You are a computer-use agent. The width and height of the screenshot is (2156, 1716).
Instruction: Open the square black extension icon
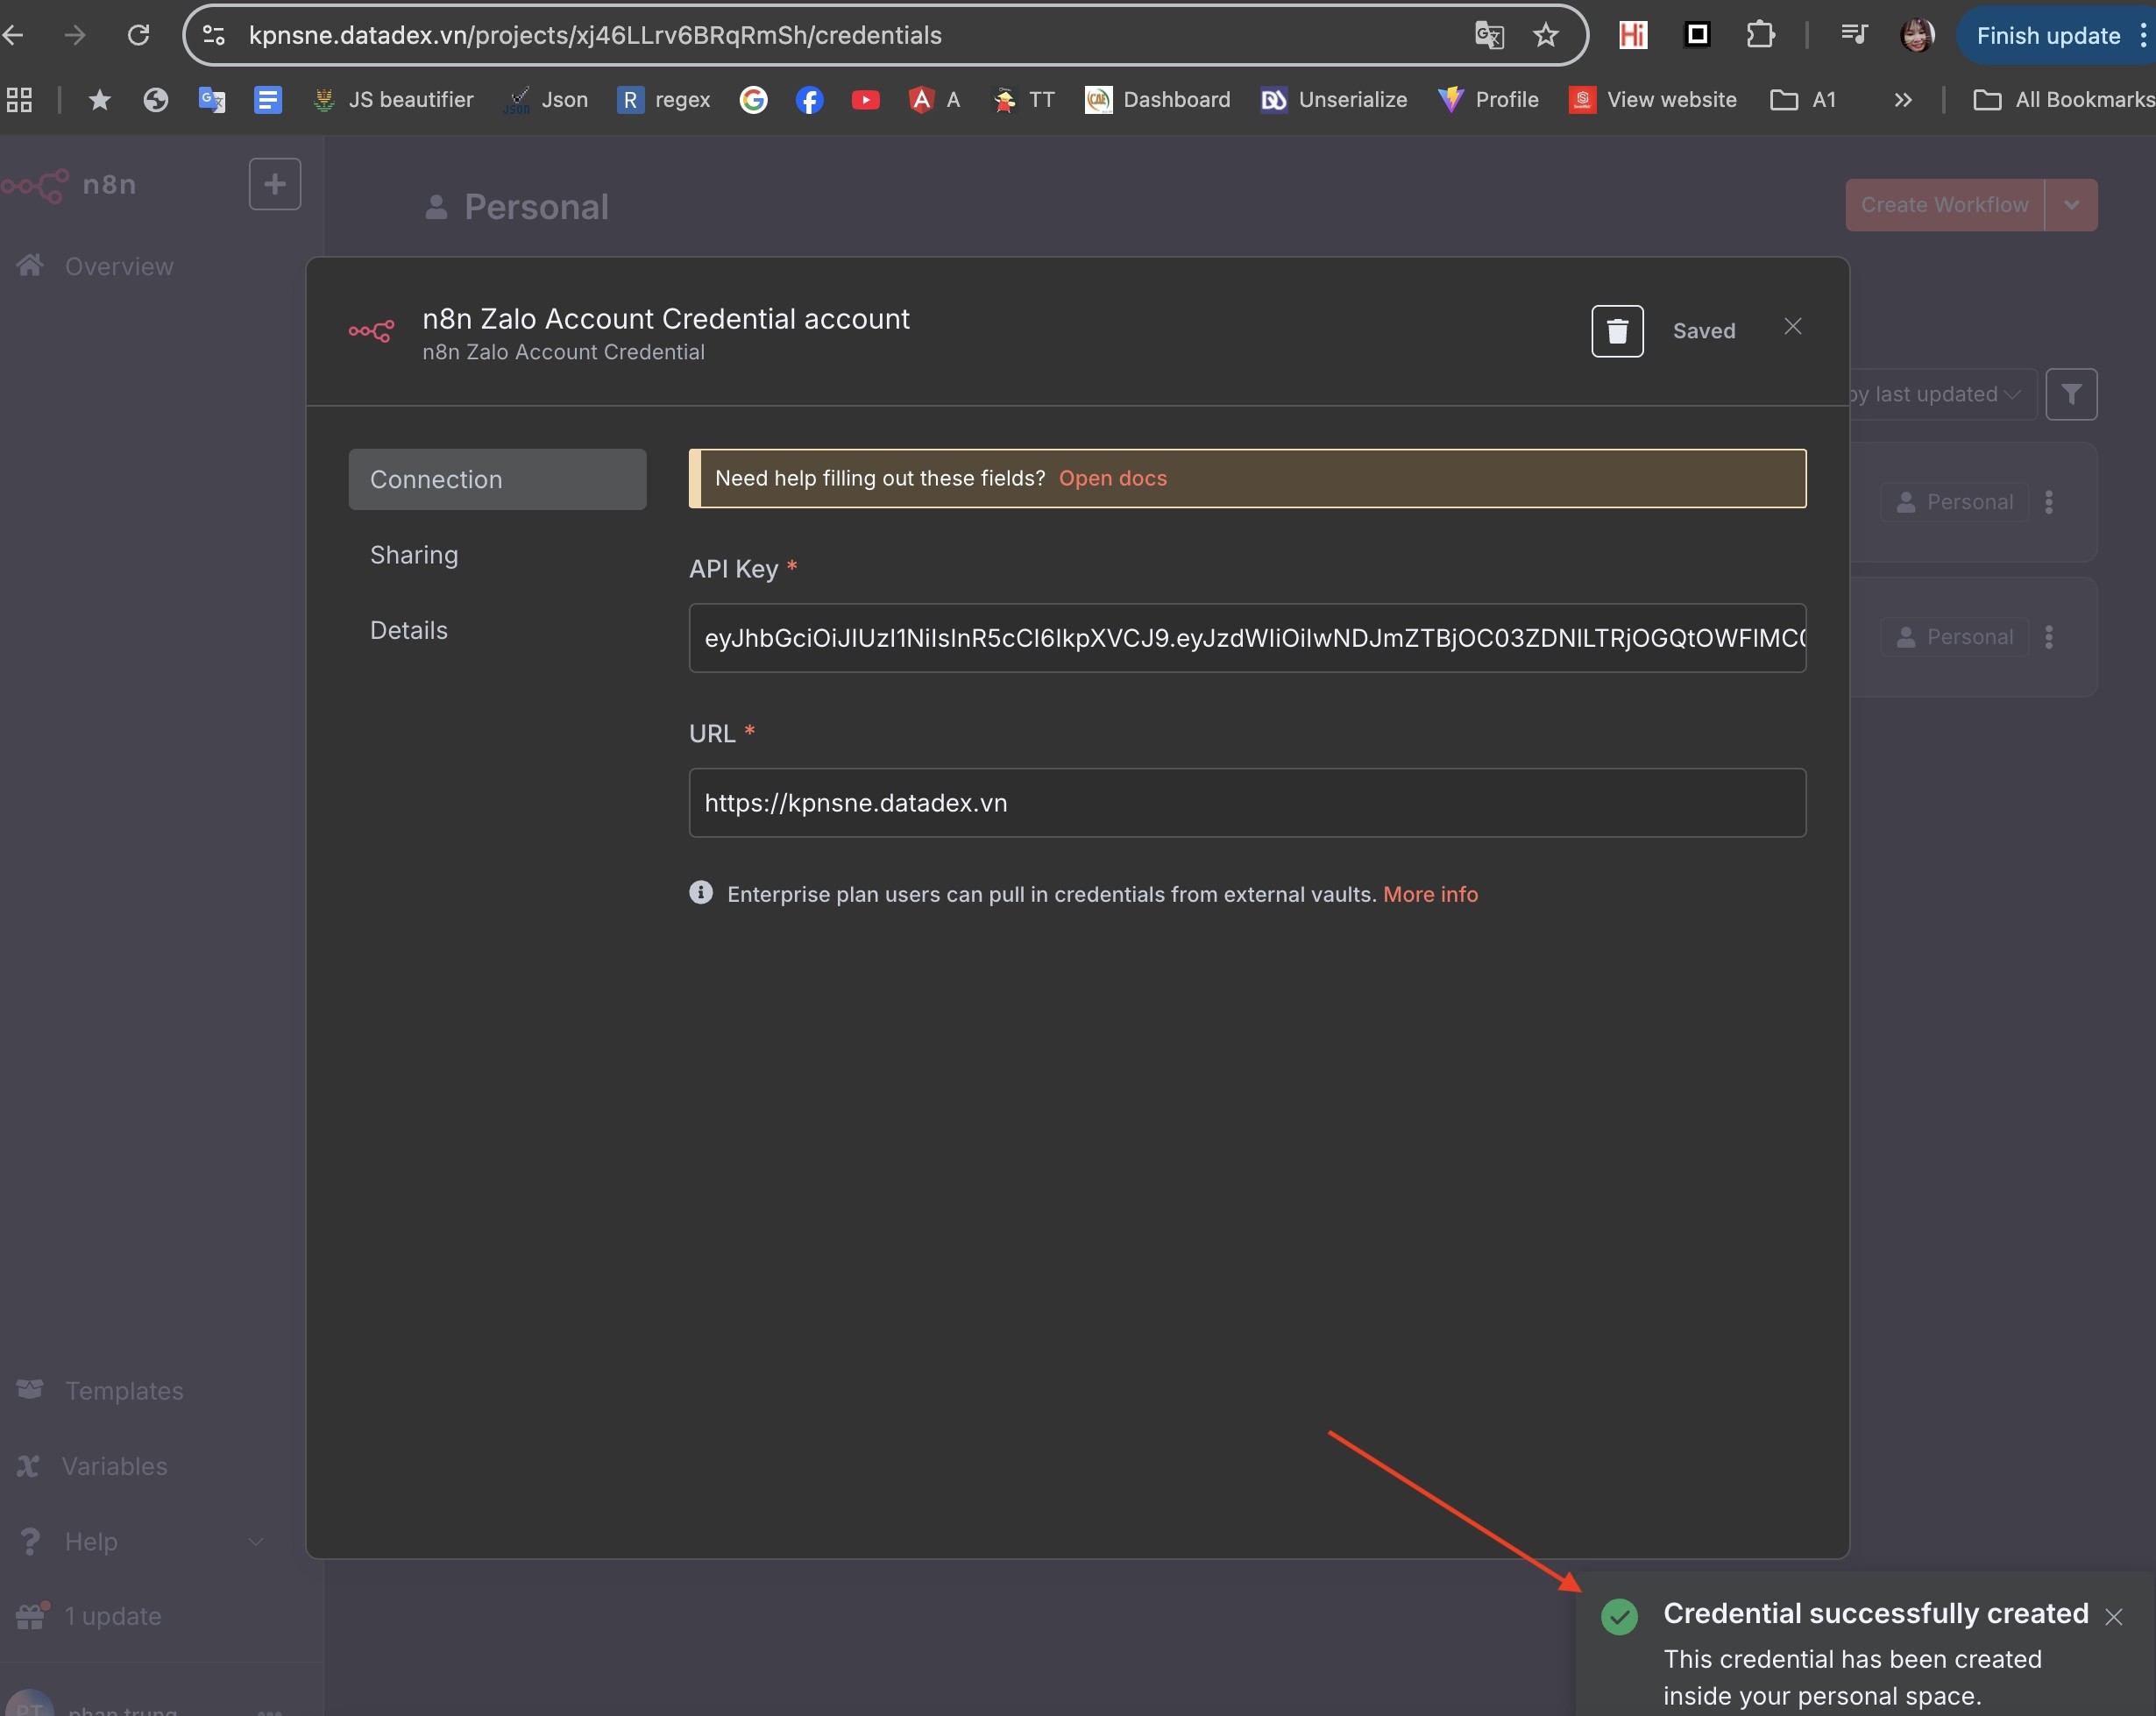pos(1697,35)
